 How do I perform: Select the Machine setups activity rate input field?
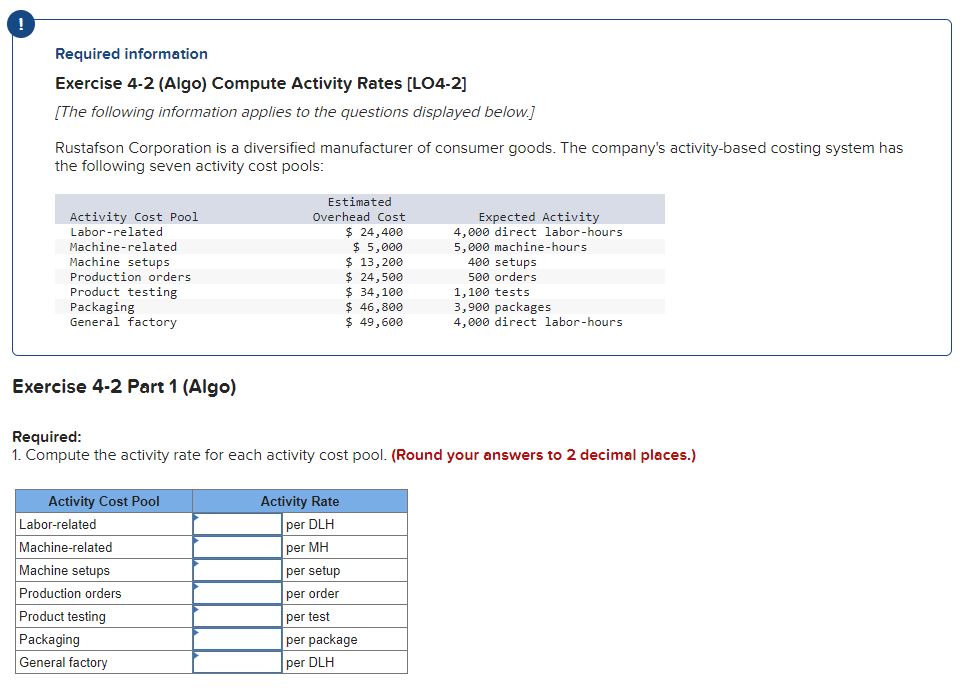click(x=237, y=570)
